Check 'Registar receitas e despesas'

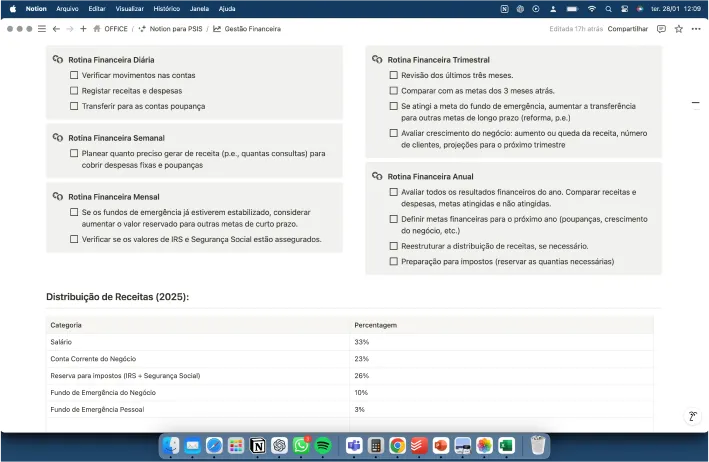point(74,90)
